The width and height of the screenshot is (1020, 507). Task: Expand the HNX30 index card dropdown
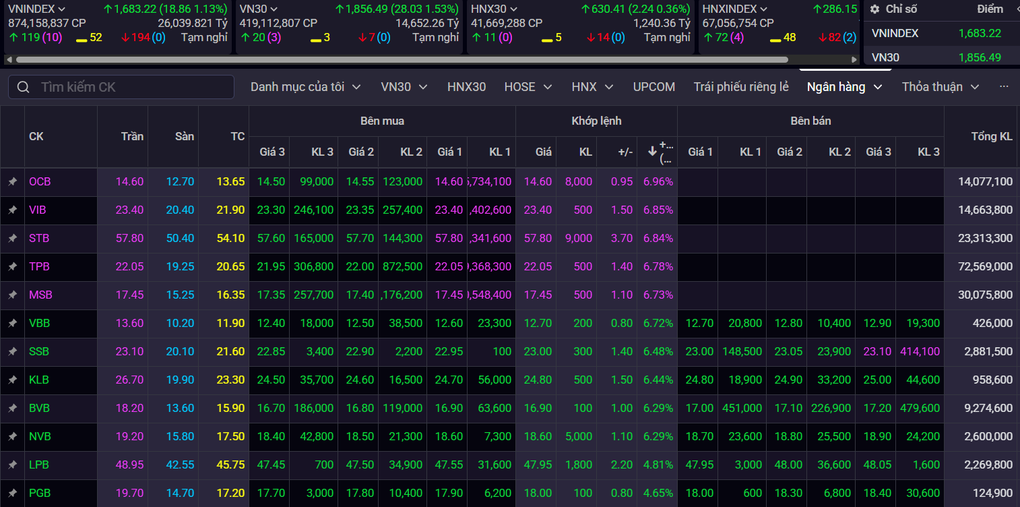click(x=514, y=9)
